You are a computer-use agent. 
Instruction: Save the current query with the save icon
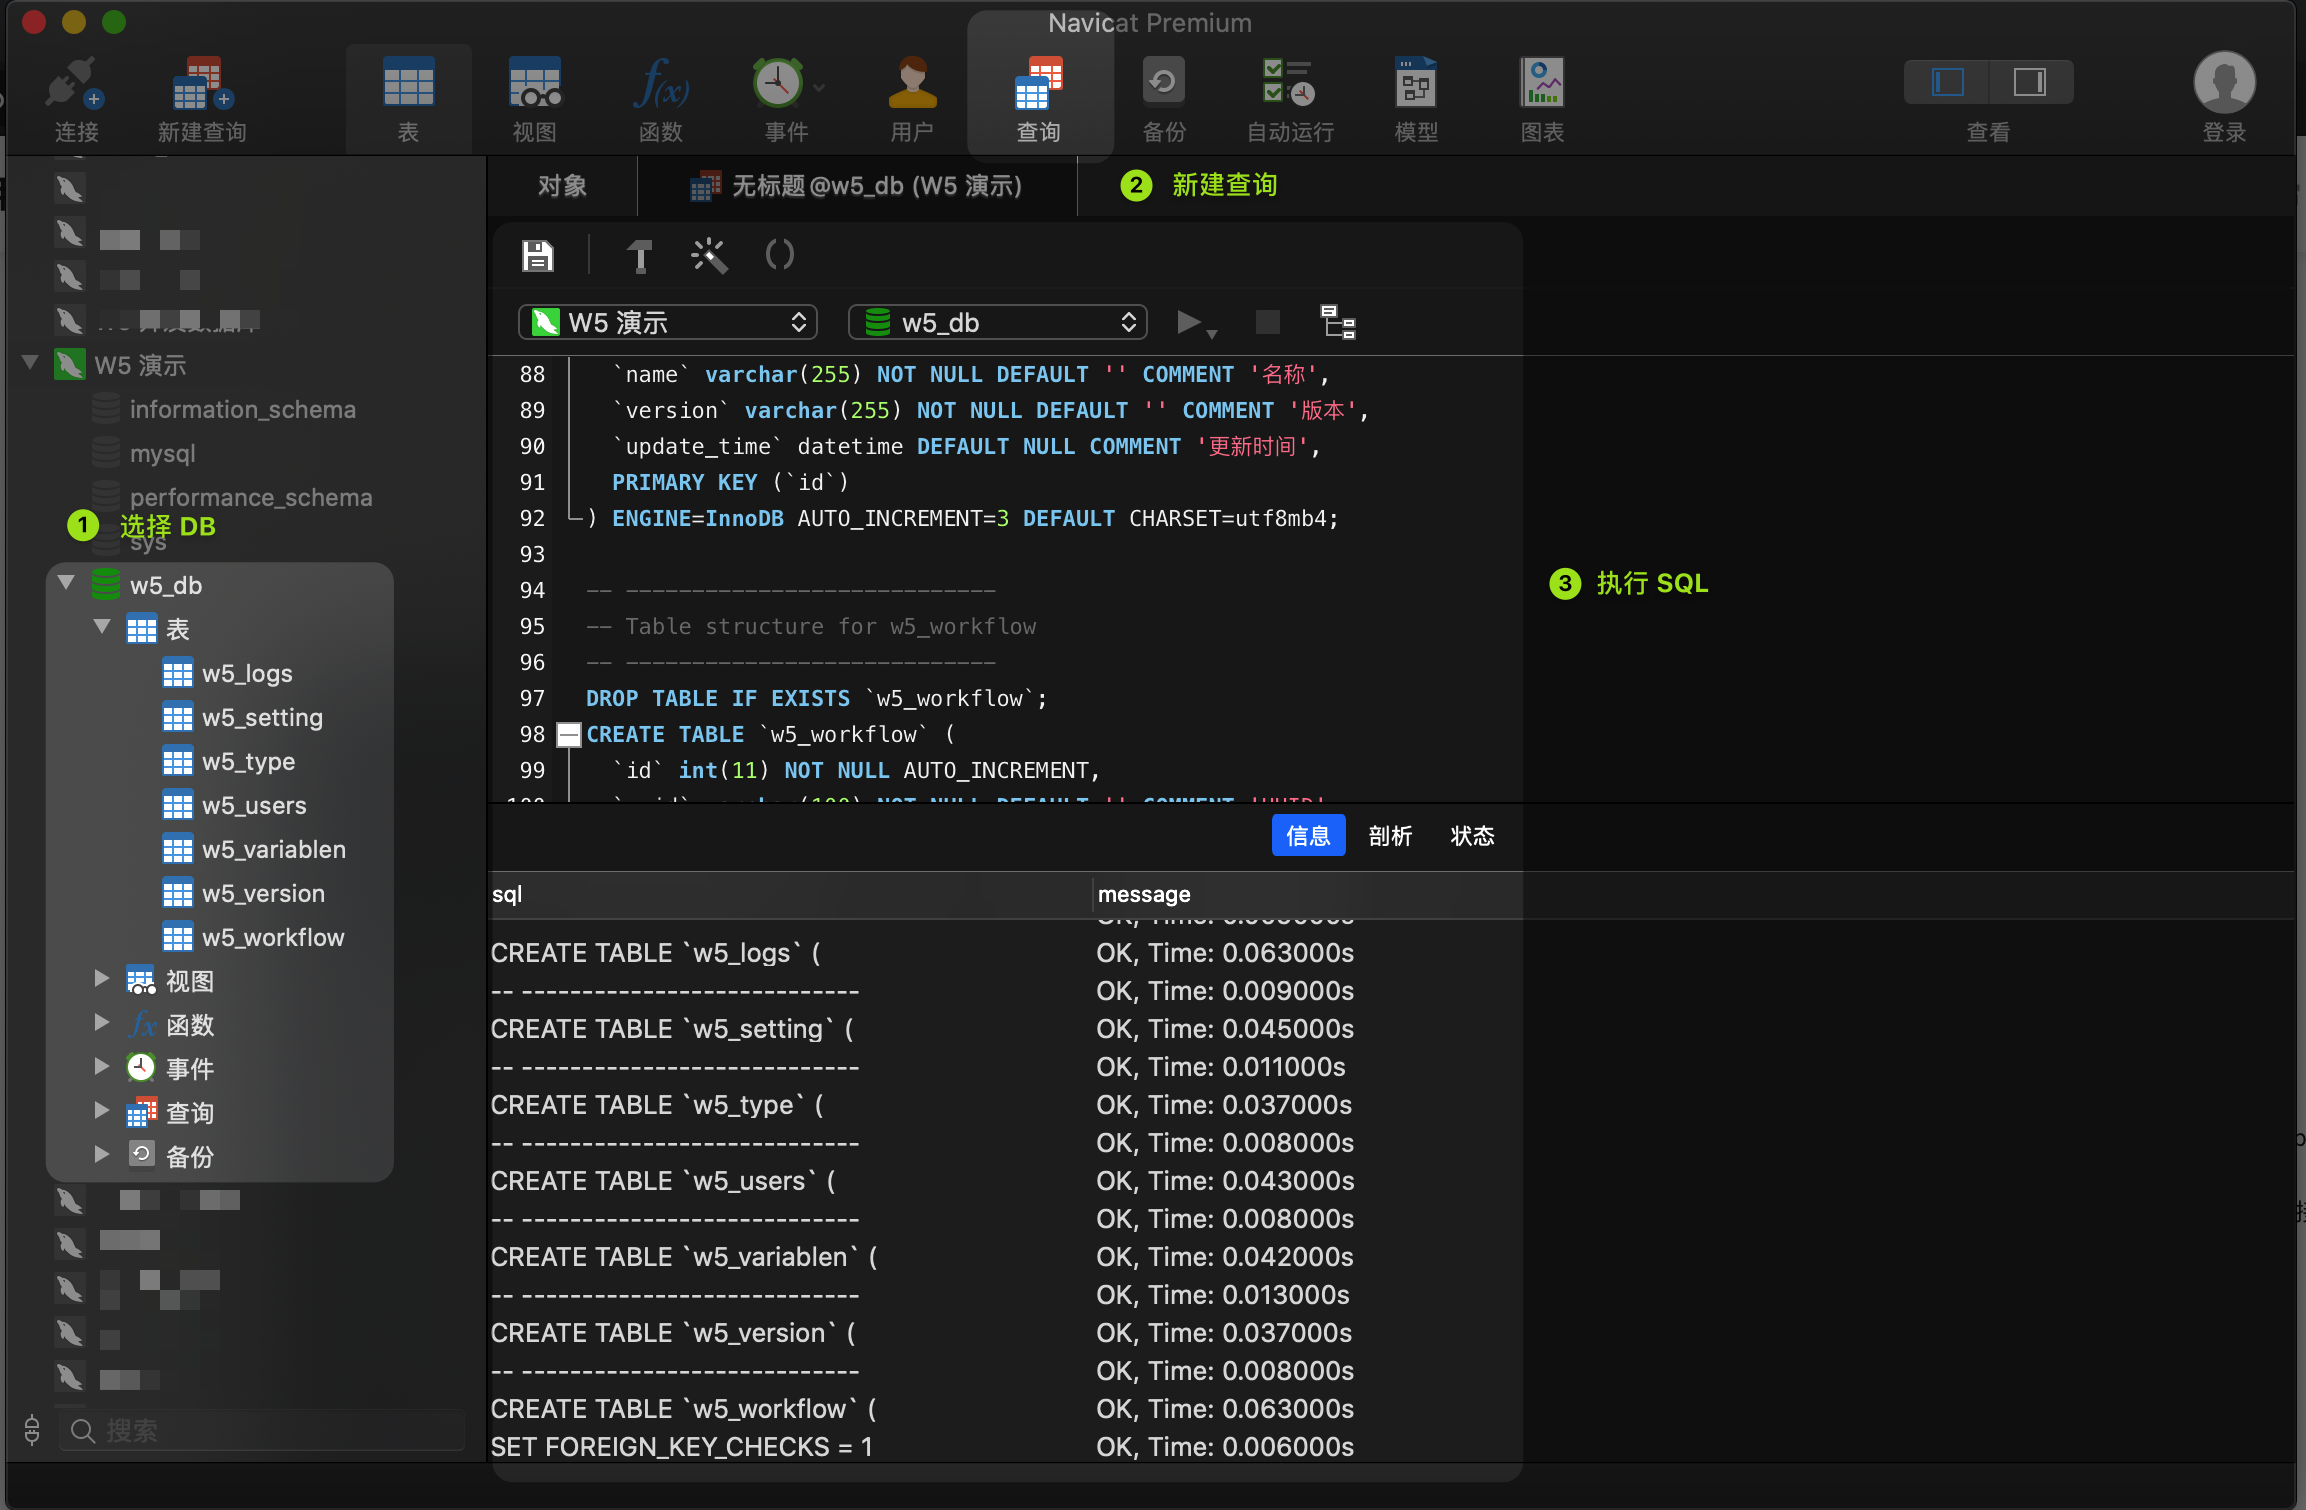point(537,255)
